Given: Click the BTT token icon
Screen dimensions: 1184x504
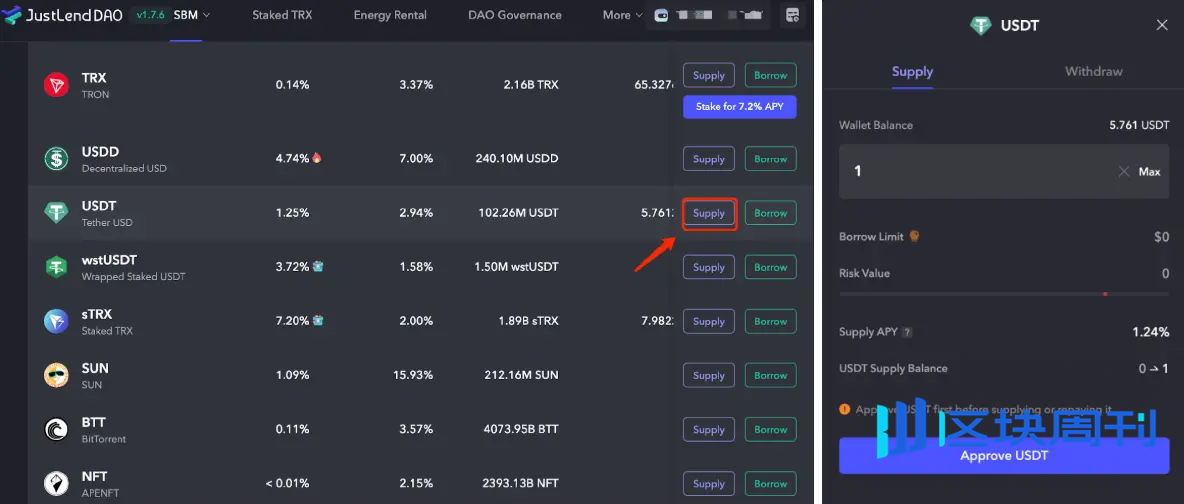Looking at the screenshot, I should pyautogui.click(x=56, y=429).
